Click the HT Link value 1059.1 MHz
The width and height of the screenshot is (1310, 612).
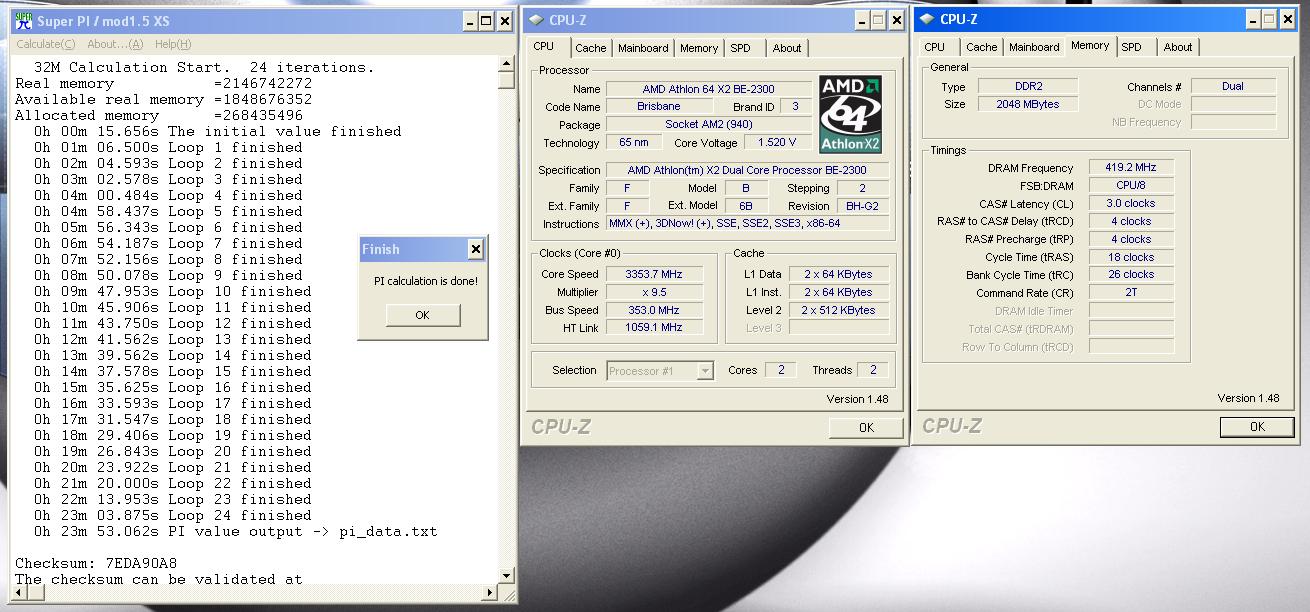(654, 328)
